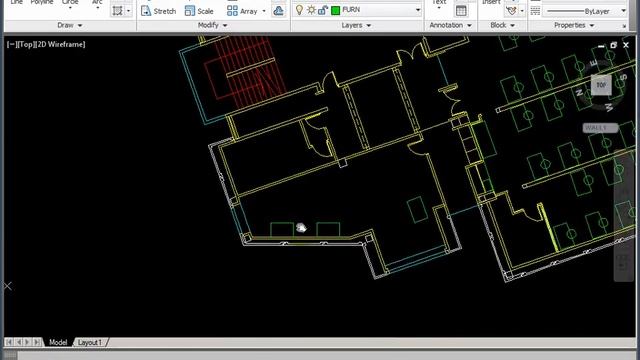Image resolution: width=640 pixels, height=360 pixels.
Task: Click the green FURN layer color swatch
Action: pyautogui.click(x=336, y=11)
